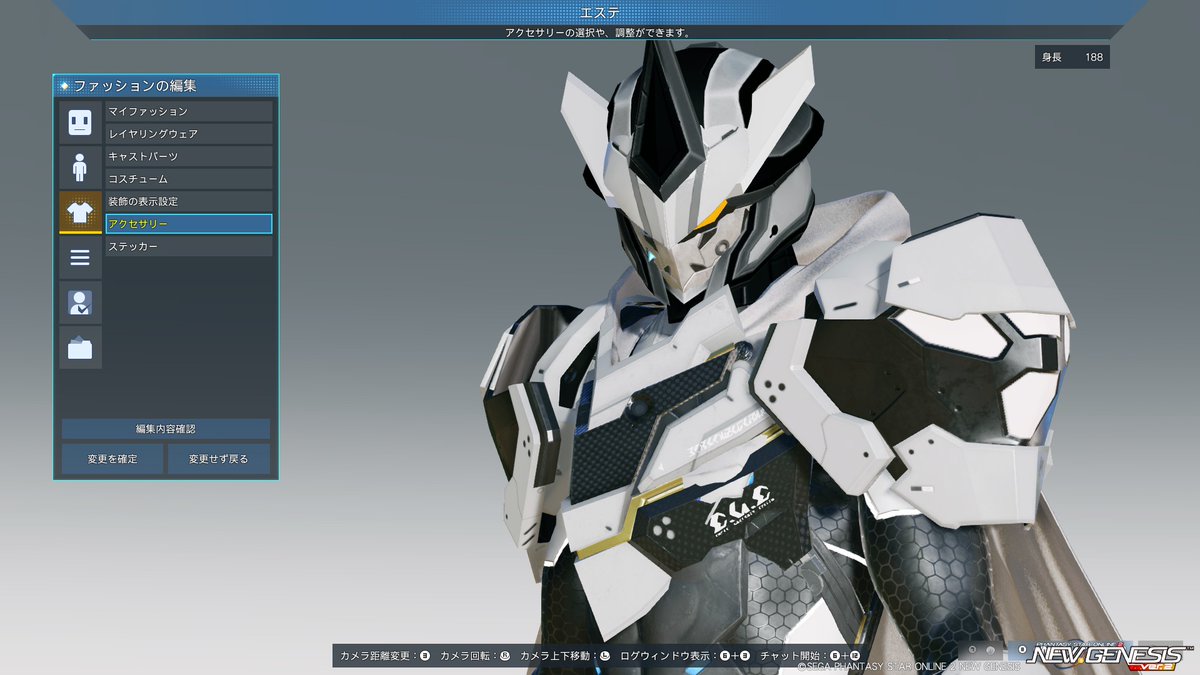Open the character portrait category icon

coord(80,302)
